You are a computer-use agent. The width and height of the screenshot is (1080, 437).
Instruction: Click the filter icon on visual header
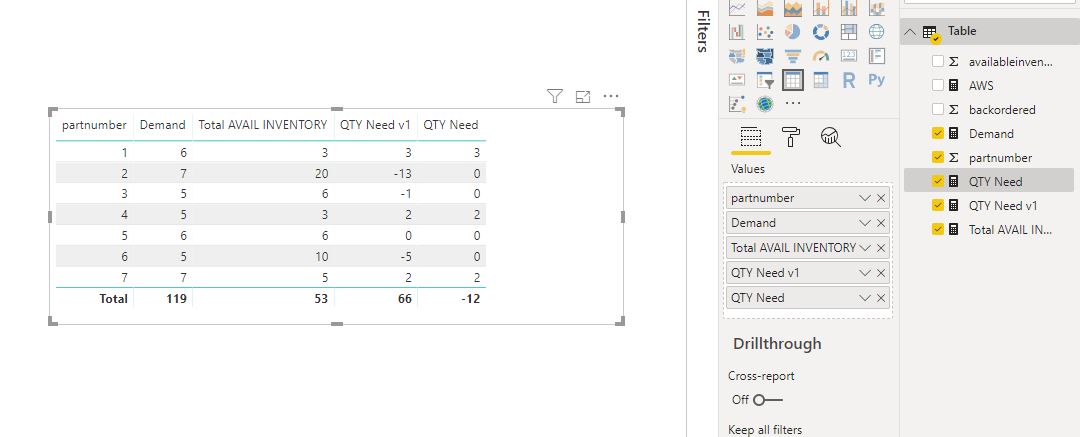point(554,96)
